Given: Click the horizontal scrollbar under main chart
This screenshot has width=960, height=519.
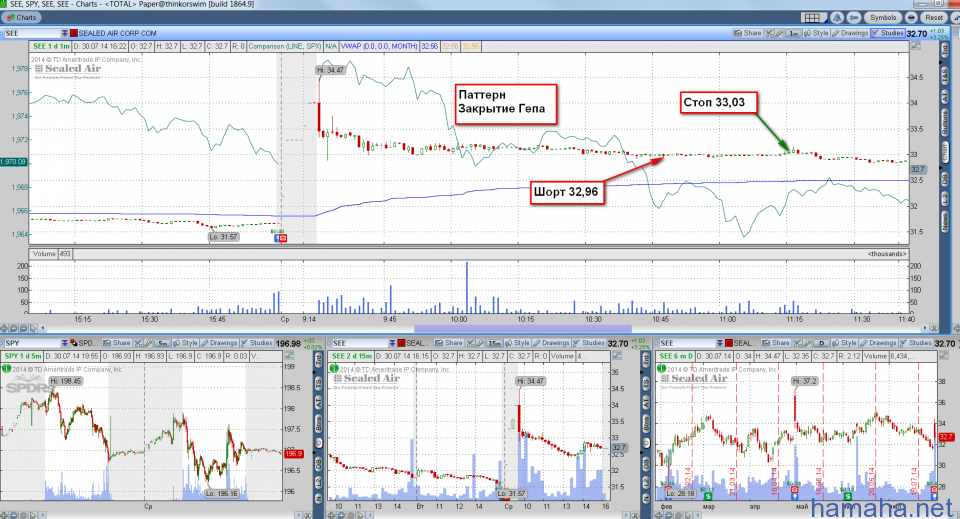Looking at the screenshot, I should tap(523, 329).
